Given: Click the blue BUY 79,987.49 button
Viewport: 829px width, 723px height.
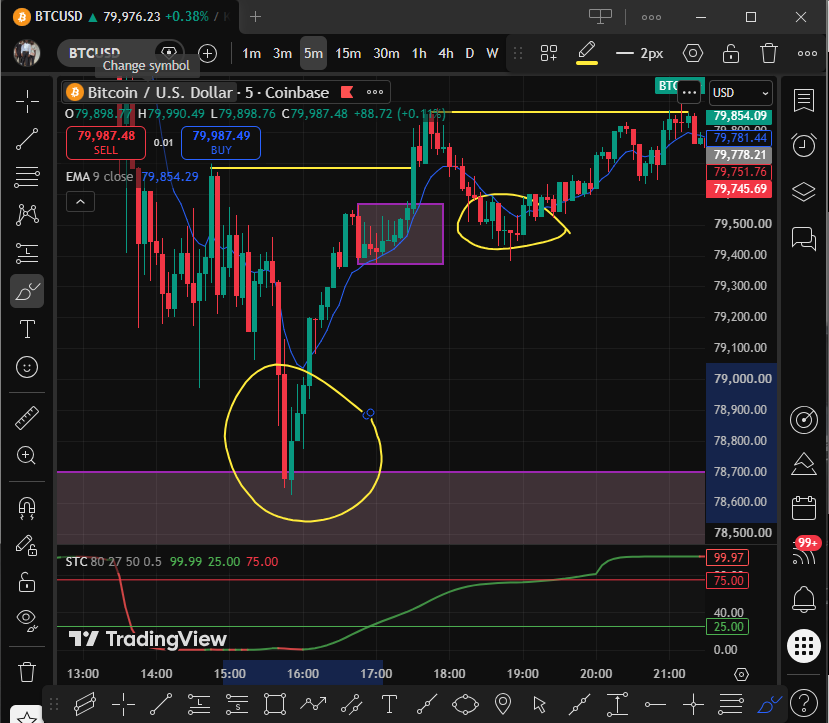Looking at the screenshot, I should (x=221, y=143).
